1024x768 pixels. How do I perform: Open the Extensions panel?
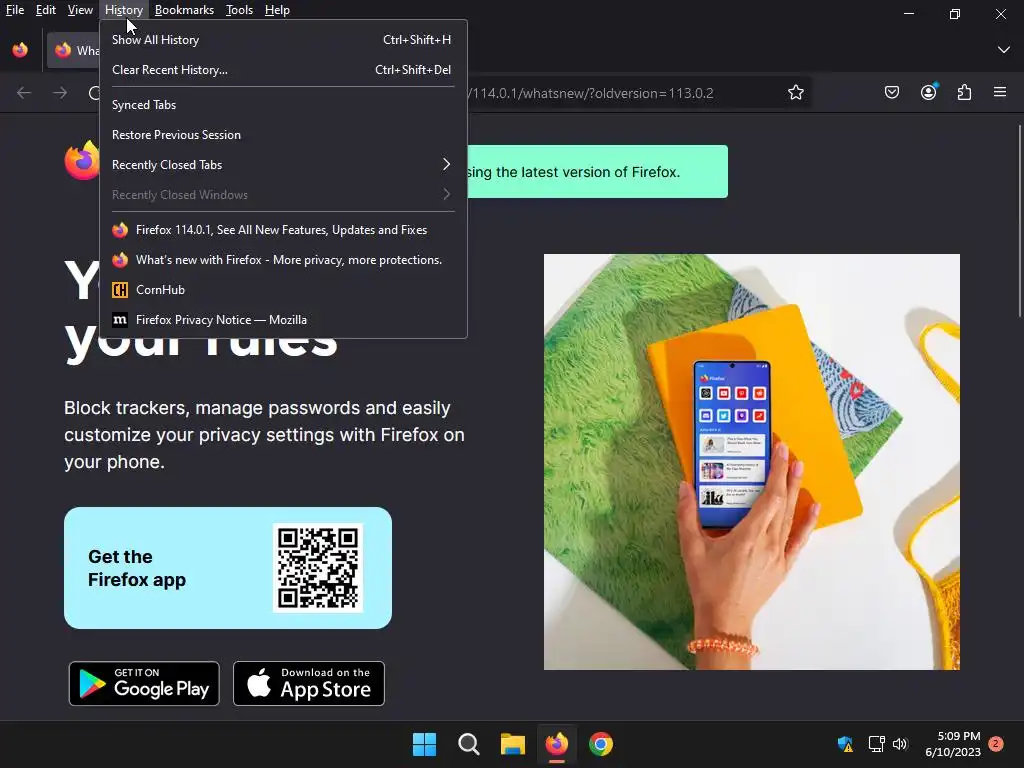965,93
